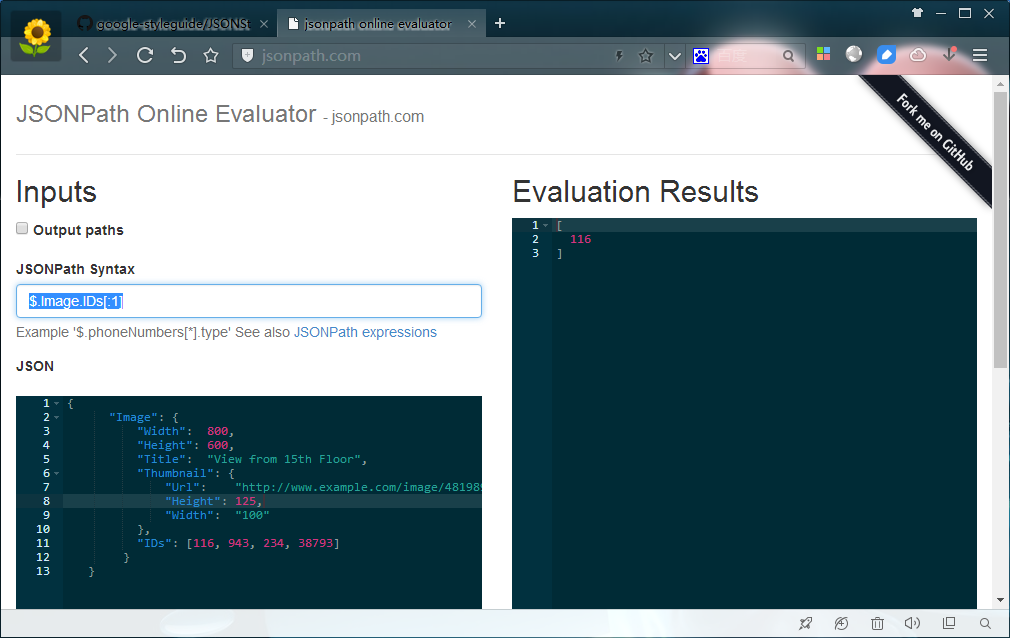1010x638 pixels.
Task: Open the favorites star left of address bar
Action: click(211, 55)
